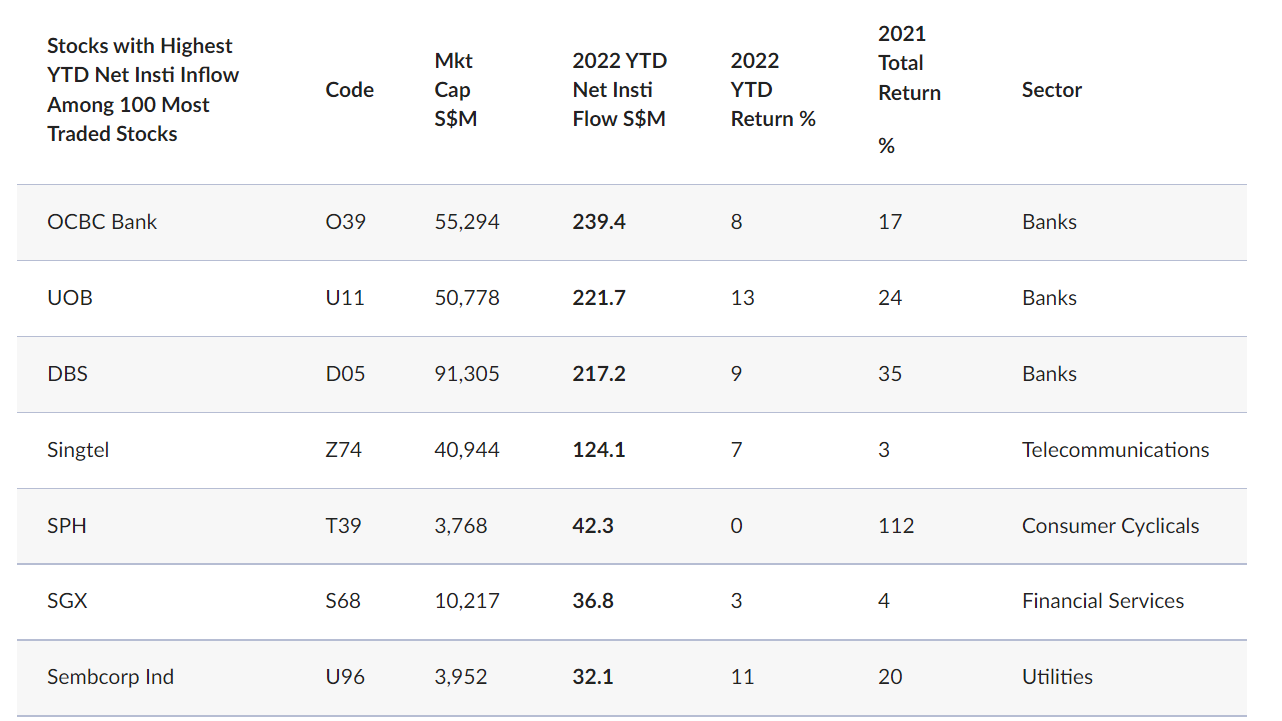Click the DBS stock name cell
The height and width of the screenshot is (721, 1282).
click(67, 374)
